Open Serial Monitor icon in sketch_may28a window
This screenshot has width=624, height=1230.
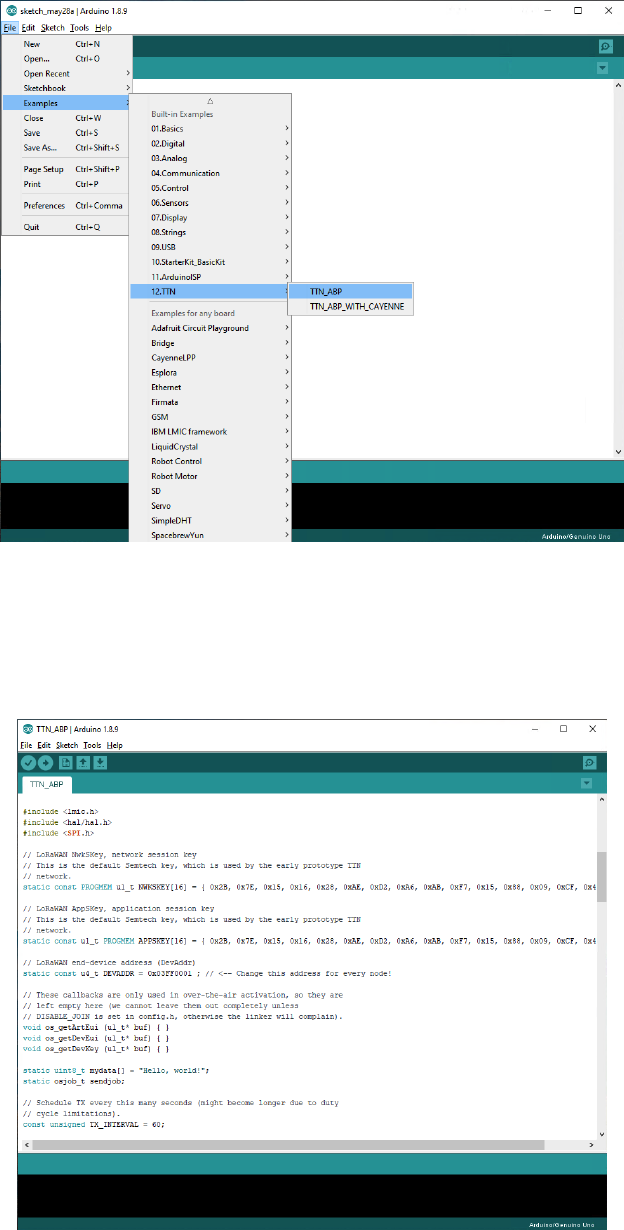(x=604, y=46)
